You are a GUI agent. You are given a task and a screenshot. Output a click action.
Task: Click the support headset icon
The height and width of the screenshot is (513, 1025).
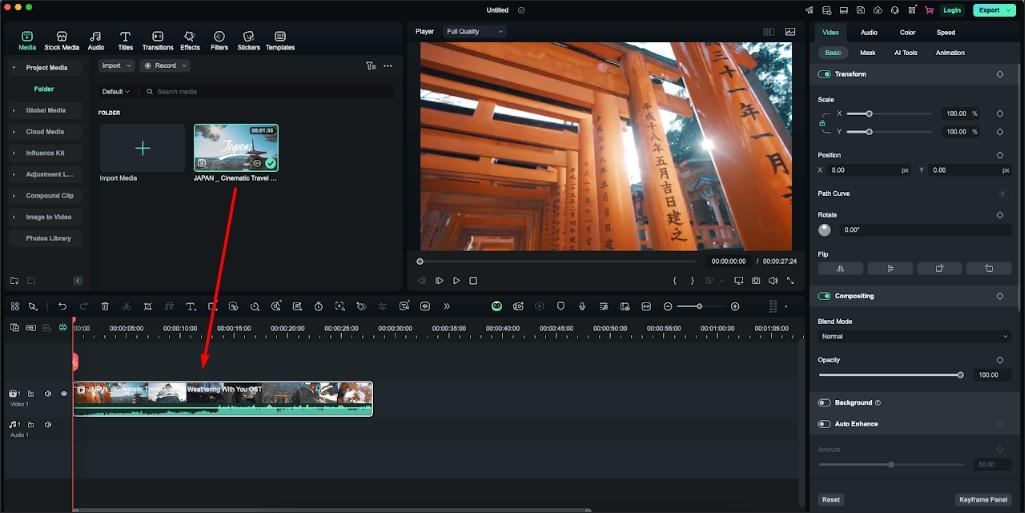[894, 10]
